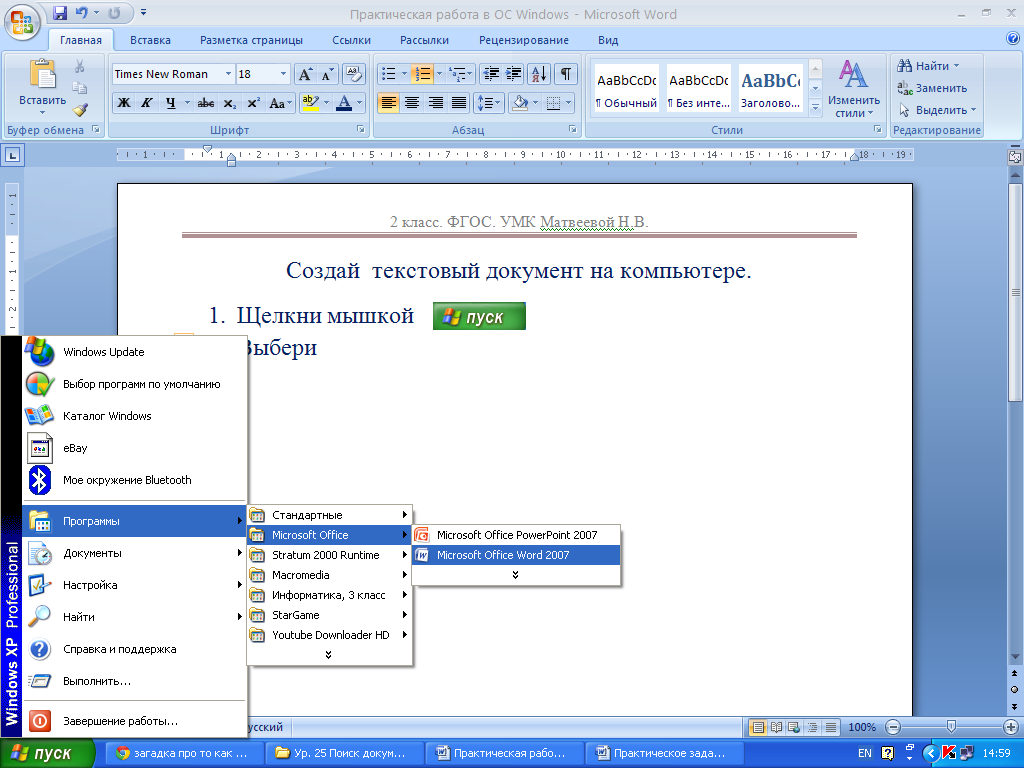Image resolution: width=1024 pixels, height=768 pixels.
Task: Switch to the Вставка tab
Action: [150, 40]
